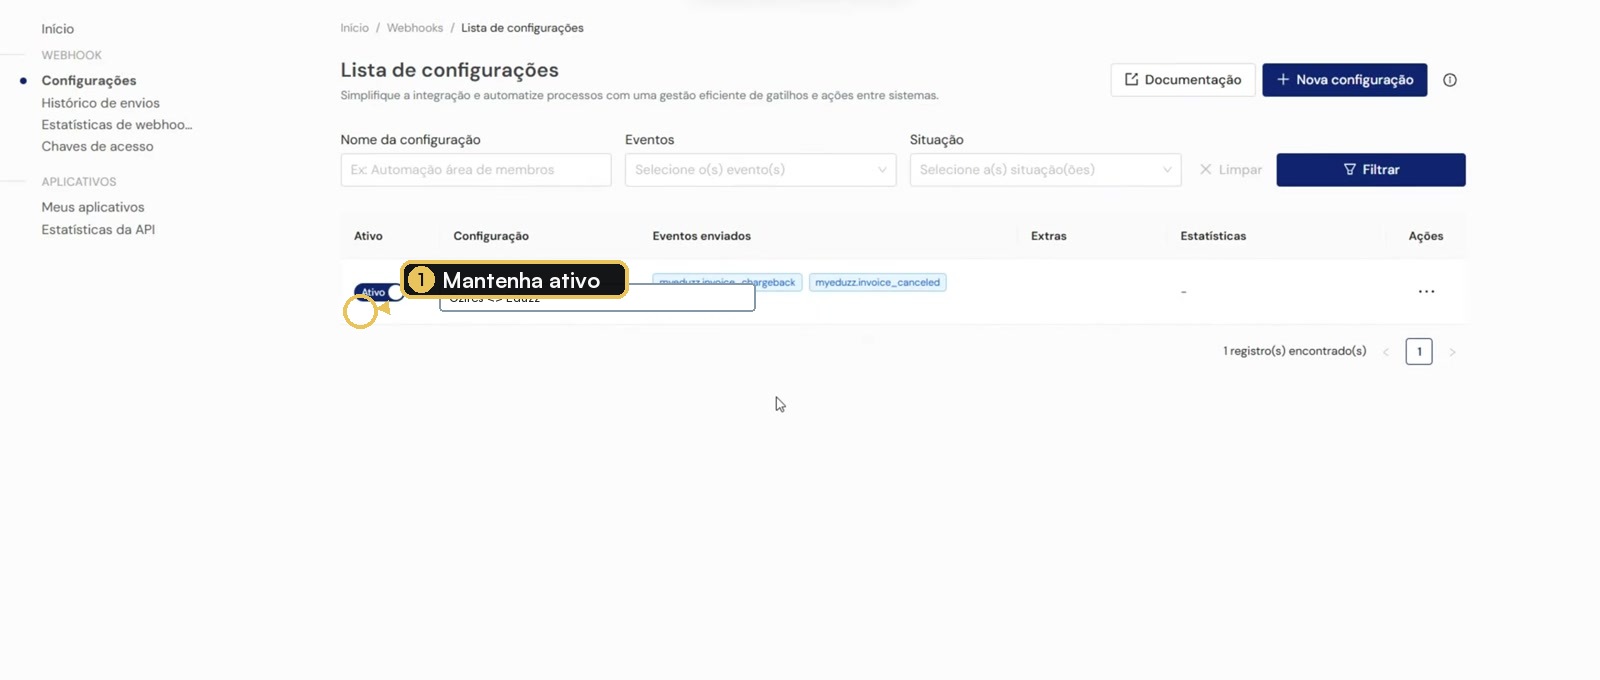Go to Webhooks in the breadcrumb

pyautogui.click(x=415, y=28)
